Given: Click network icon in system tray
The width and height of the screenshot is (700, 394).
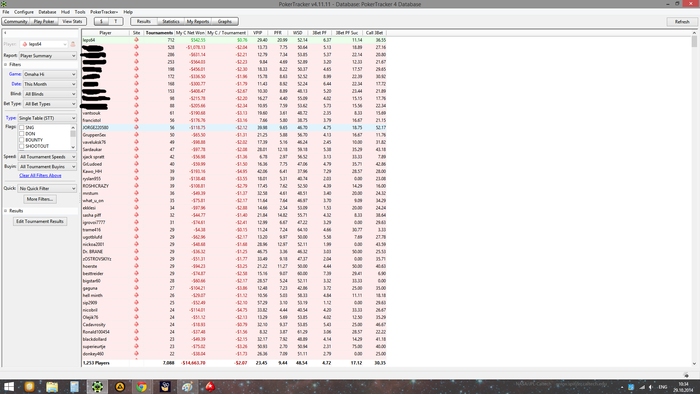Looking at the screenshot, I should coord(642,387).
